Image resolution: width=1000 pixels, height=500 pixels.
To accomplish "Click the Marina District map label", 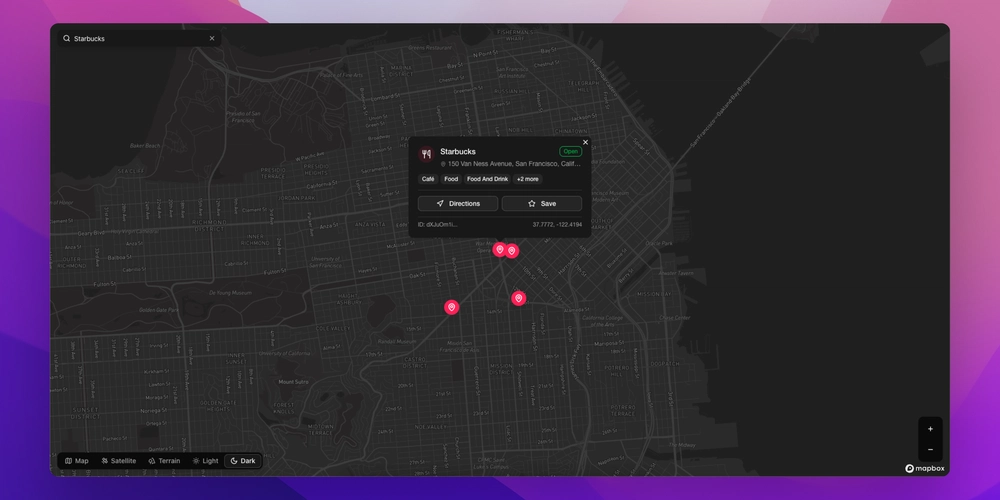I will pos(402,70).
